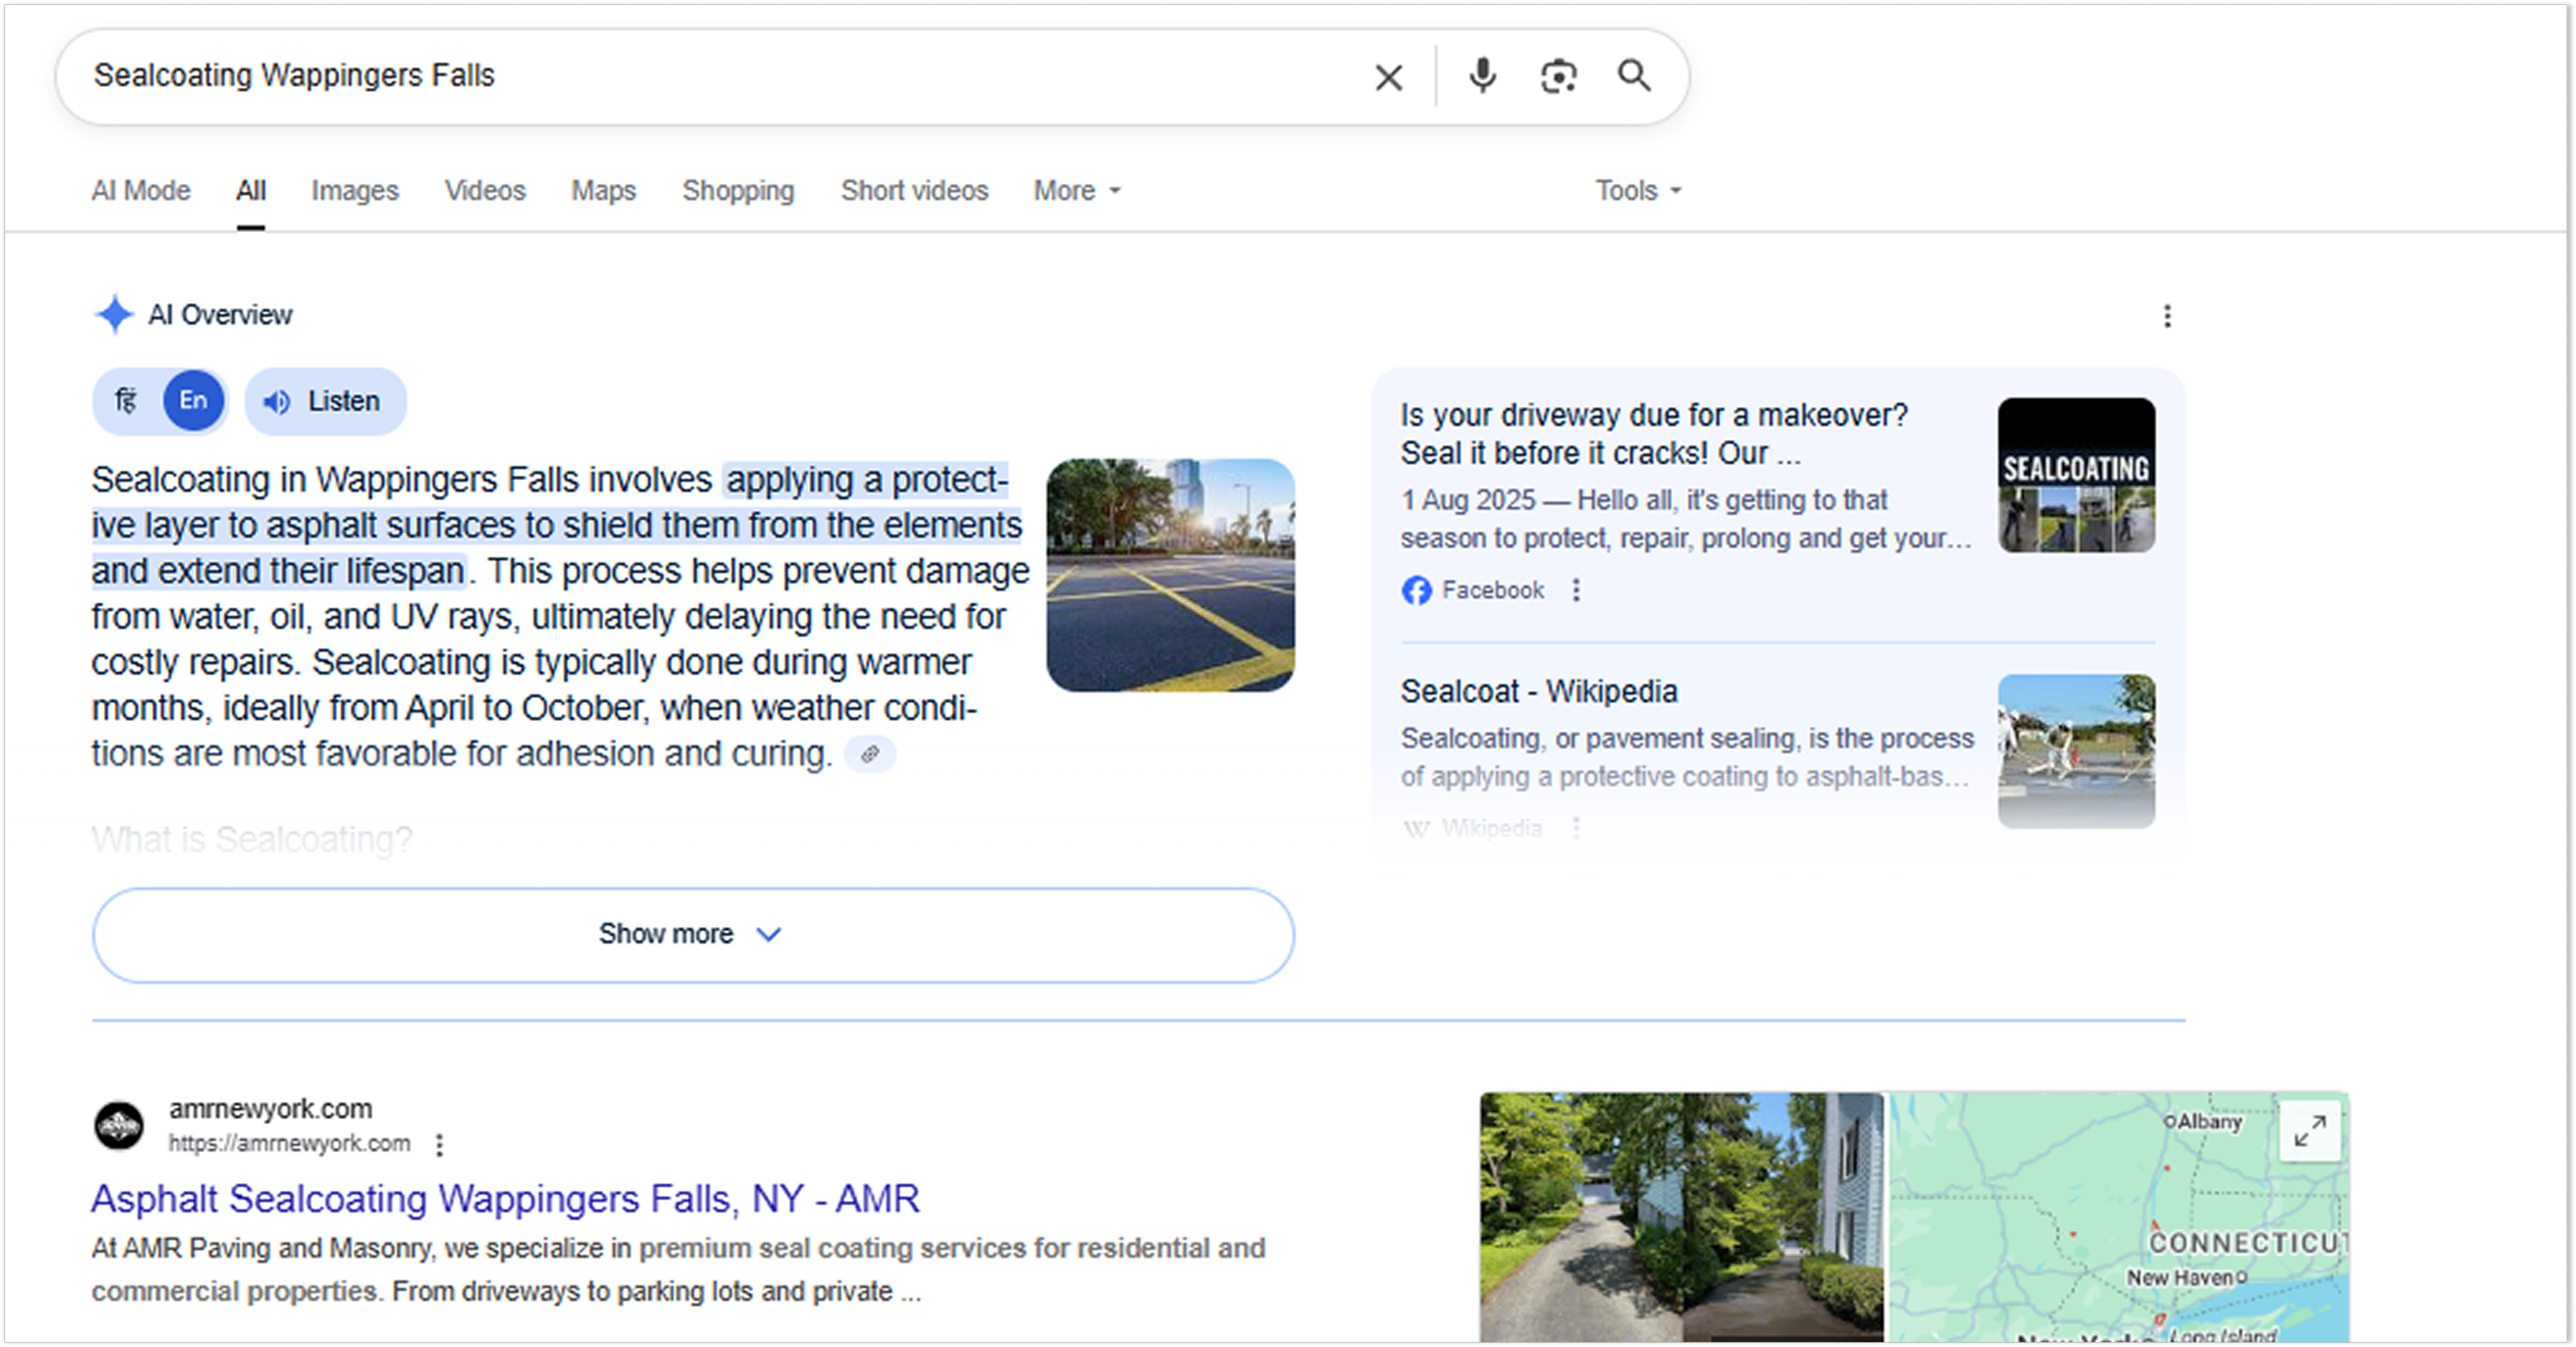Image resolution: width=2576 pixels, height=1347 pixels.
Task: Clear the search box with the X icon
Action: [1388, 77]
